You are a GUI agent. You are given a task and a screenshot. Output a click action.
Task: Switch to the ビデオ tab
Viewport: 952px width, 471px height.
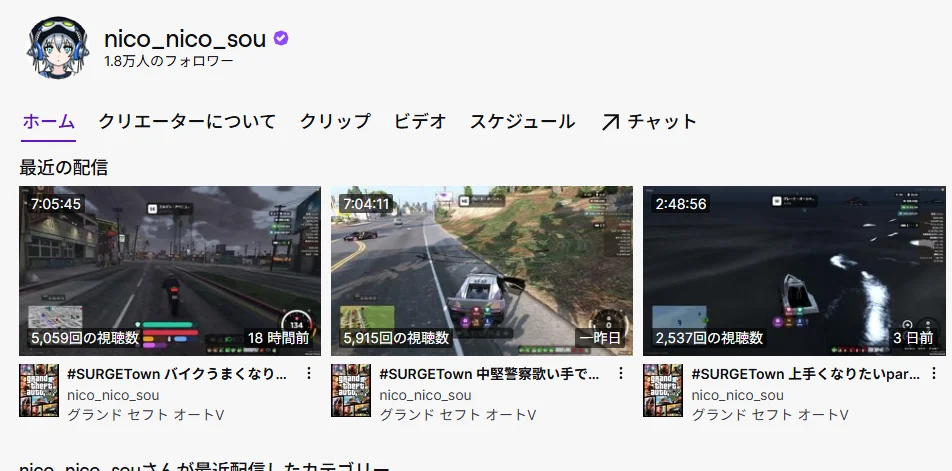coord(420,121)
